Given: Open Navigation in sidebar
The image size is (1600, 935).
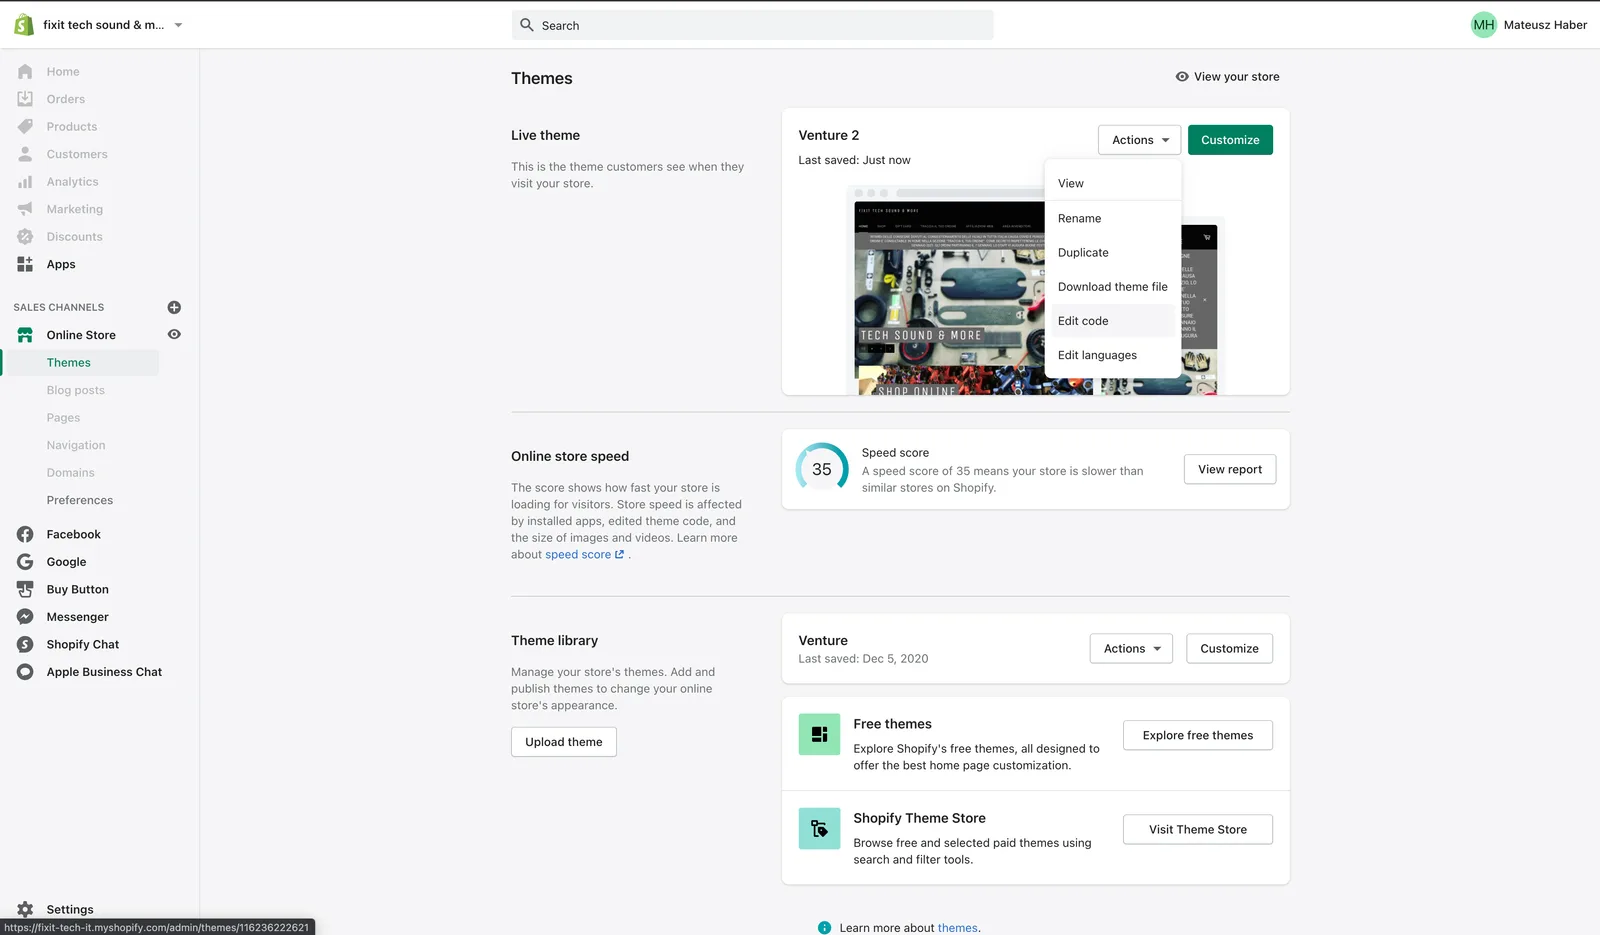Looking at the screenshot, I should click(x=76, y=445).
